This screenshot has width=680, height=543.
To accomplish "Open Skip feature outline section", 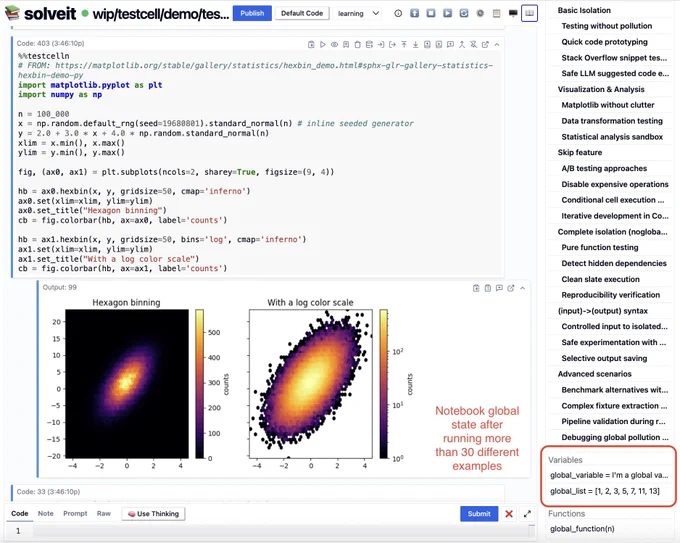I will (x=580, y=153).
